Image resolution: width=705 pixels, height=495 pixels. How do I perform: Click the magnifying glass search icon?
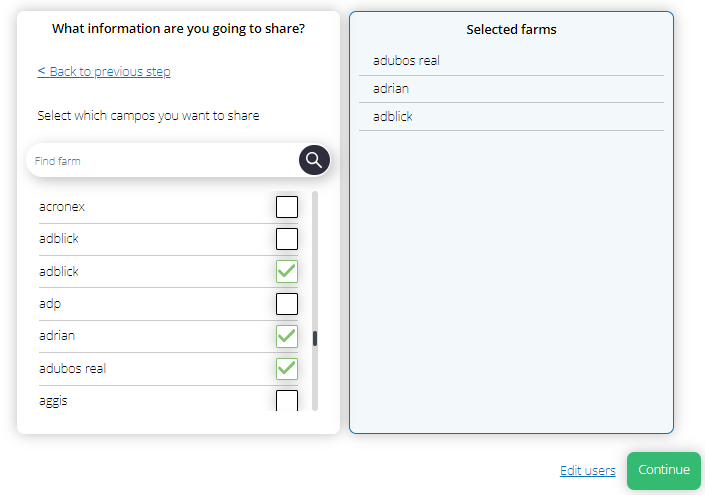click(314, 160)
